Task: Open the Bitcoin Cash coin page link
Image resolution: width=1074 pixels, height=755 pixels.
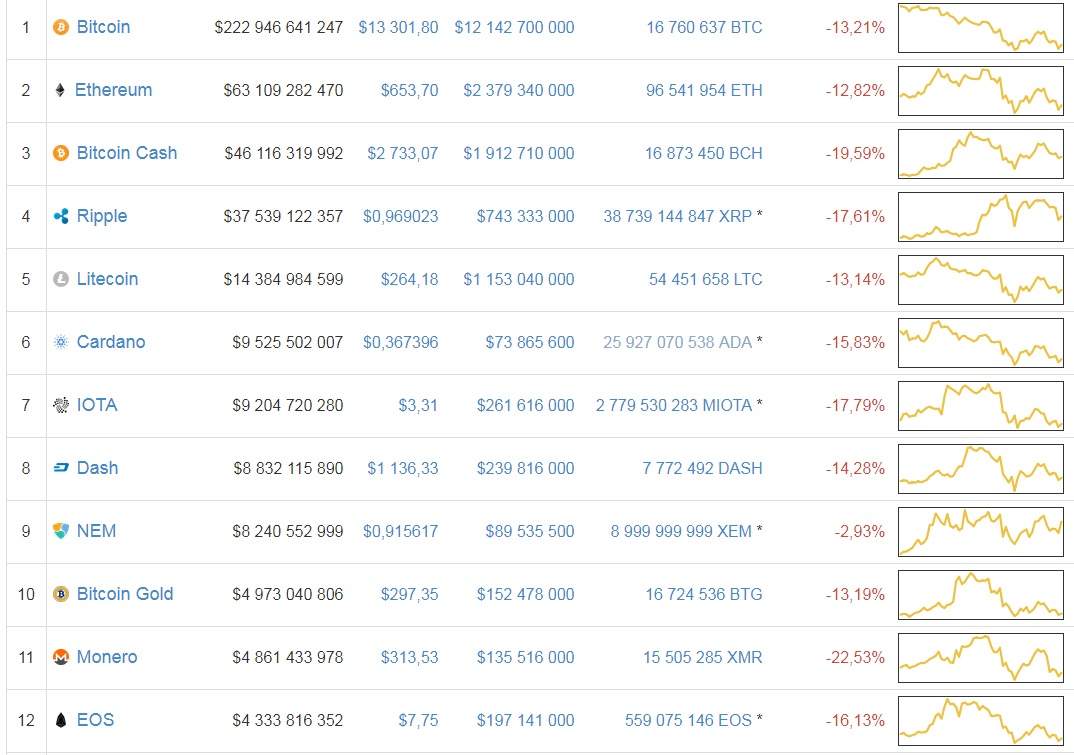Action: click(126, 153)
